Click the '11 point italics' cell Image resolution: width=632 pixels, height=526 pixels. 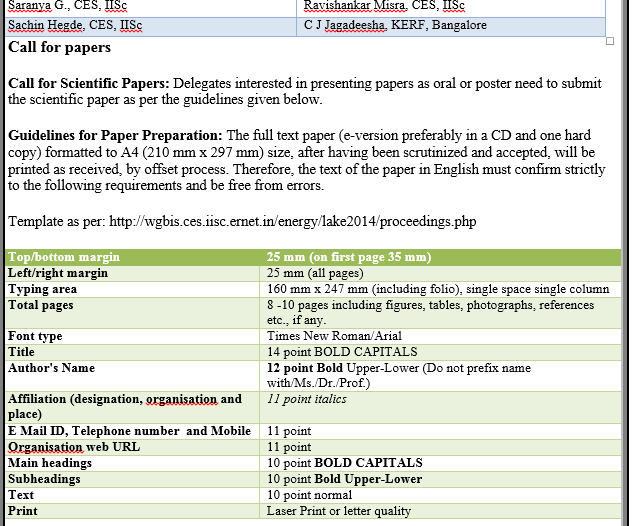click(307, 399)
